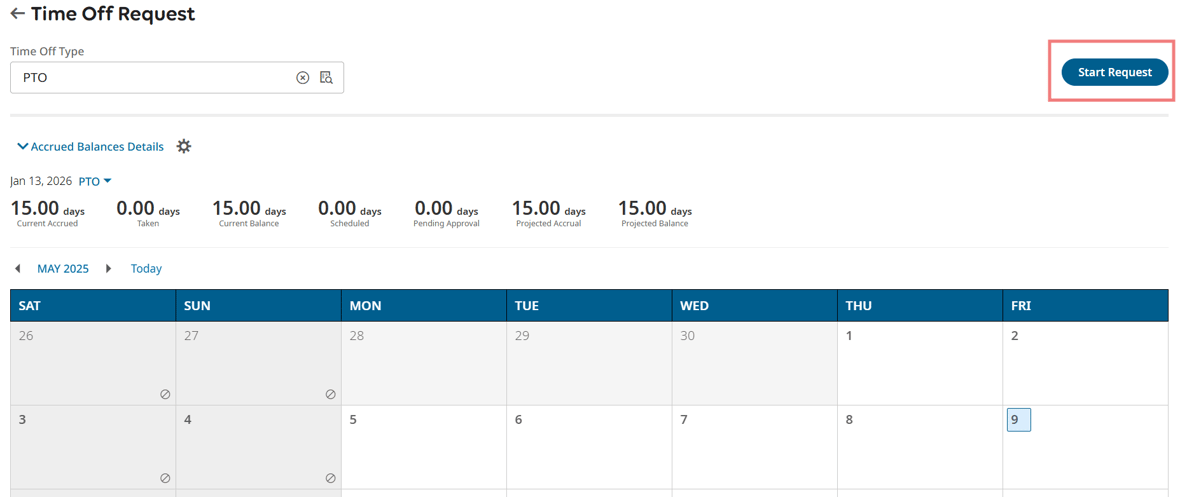Open accrued balances settings gear
1180x497 pixels.
(x=184, y=146)
